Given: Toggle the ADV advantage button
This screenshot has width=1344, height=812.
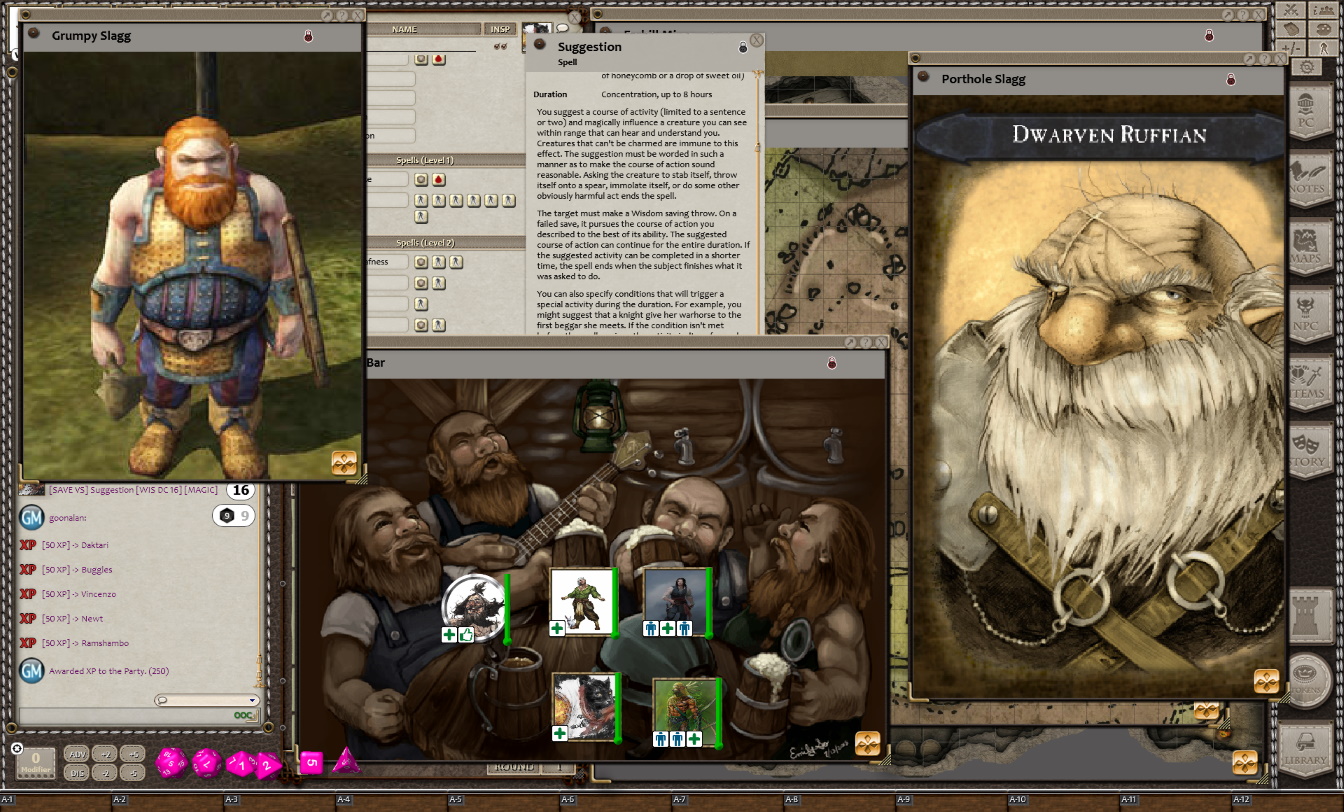Looking at the screenshot, I should tap(77, 754).
